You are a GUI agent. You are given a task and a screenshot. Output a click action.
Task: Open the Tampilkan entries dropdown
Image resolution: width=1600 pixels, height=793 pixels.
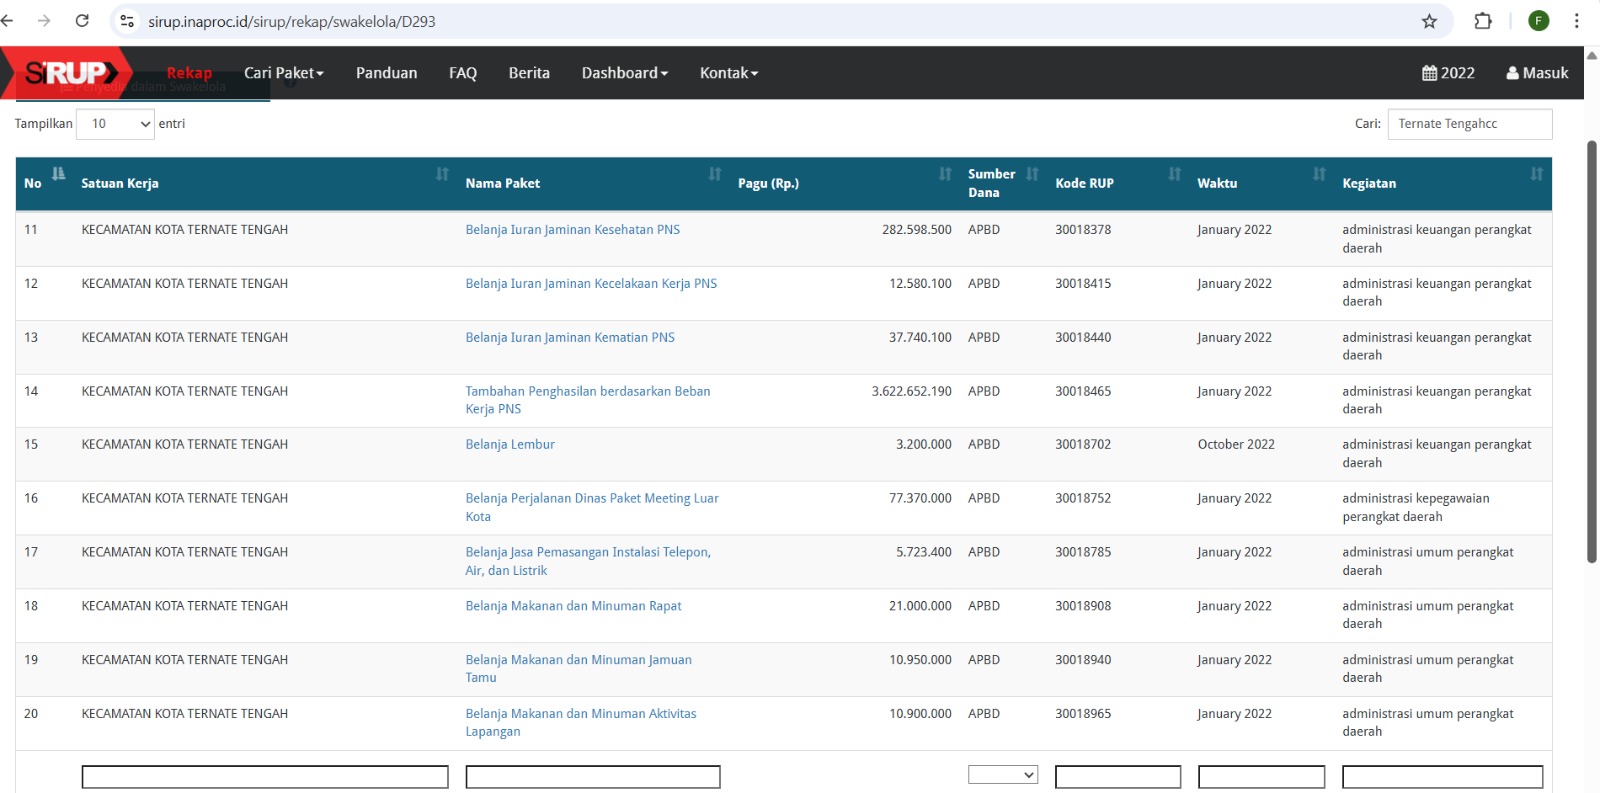coord(115,124)
